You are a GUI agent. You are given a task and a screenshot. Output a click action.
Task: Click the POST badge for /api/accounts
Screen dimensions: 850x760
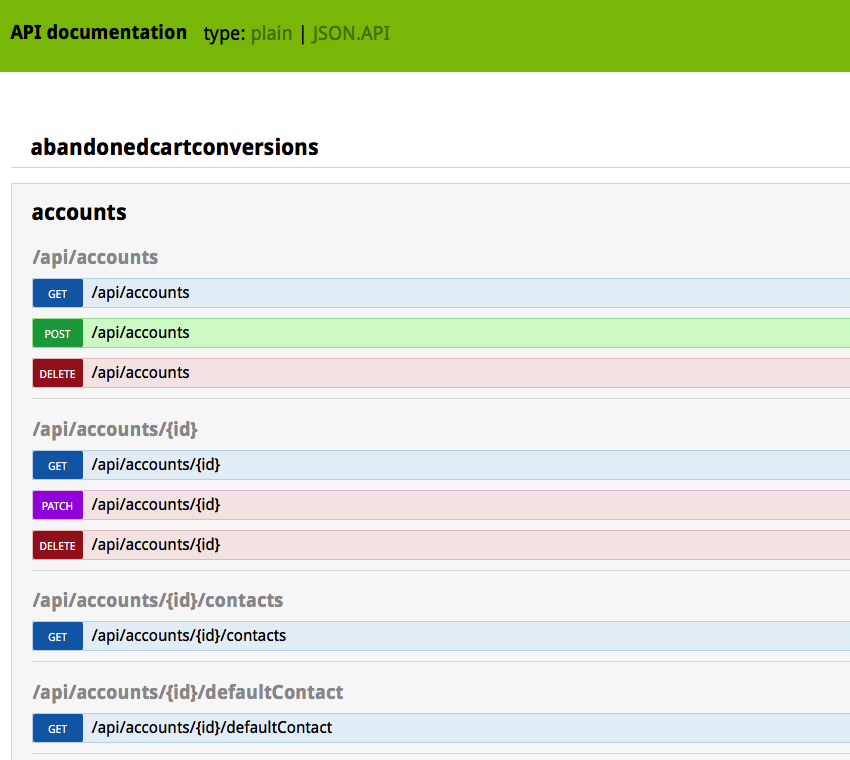[57, 333]
